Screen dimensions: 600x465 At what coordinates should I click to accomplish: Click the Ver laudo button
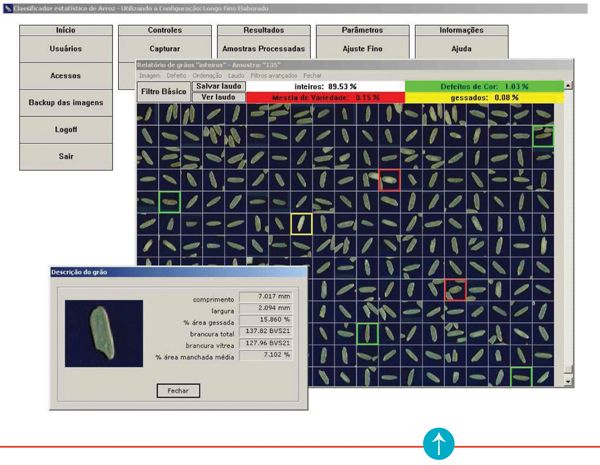tap(219, 97)
